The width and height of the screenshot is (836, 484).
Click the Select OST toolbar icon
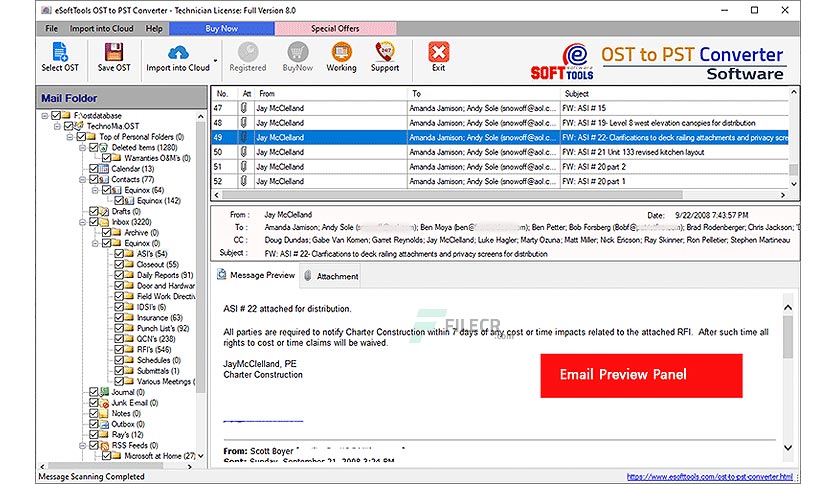tap(60, 52)
